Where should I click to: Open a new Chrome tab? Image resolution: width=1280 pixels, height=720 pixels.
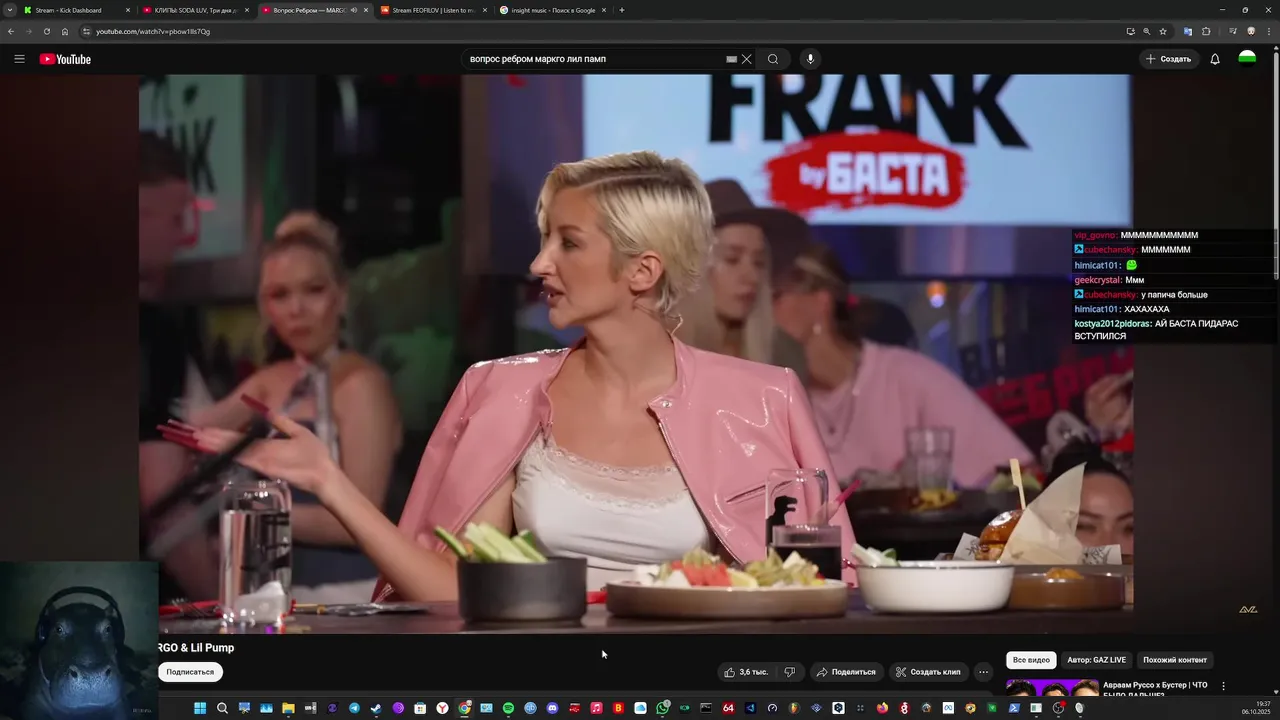[x=622, y=10]
